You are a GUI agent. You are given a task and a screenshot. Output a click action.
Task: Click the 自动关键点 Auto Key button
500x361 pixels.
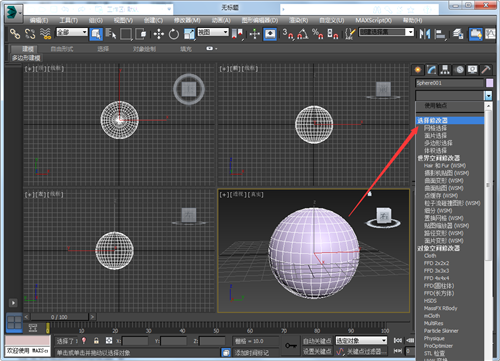317,341
